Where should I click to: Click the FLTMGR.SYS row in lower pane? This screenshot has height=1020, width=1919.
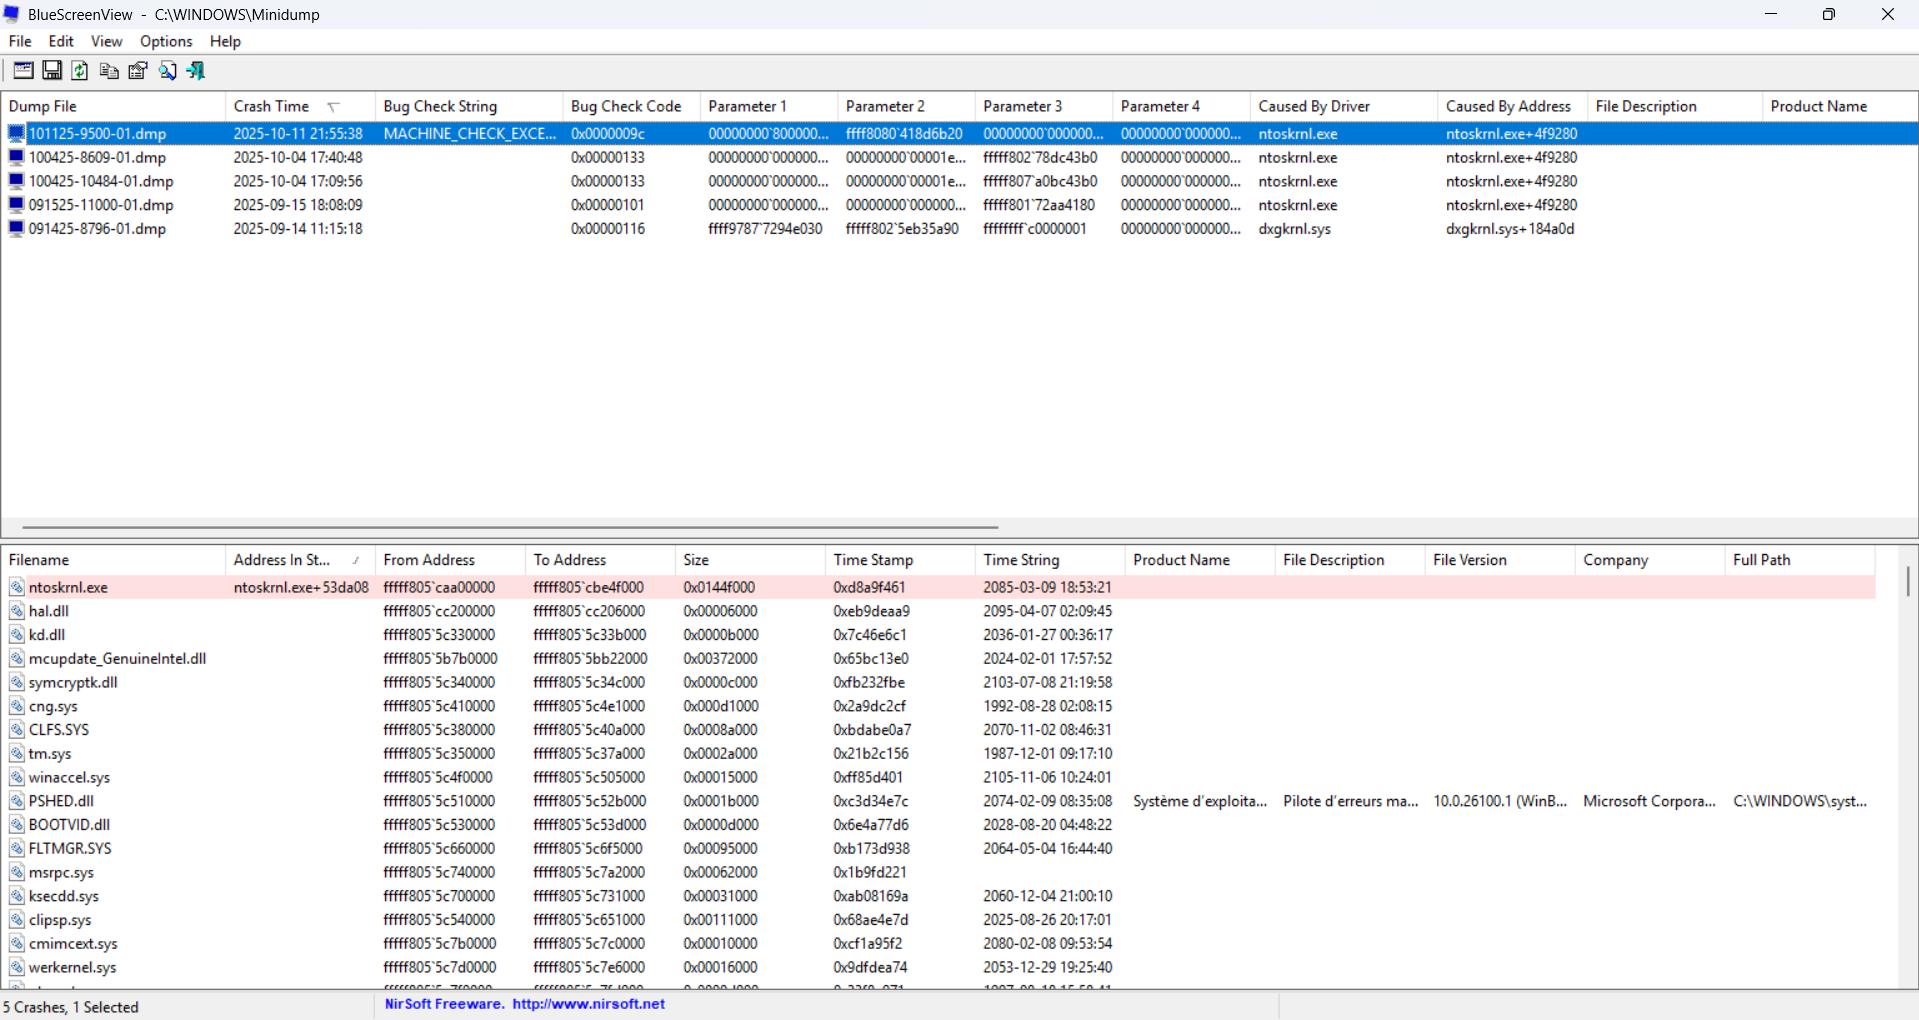click(x=70, y=848)
